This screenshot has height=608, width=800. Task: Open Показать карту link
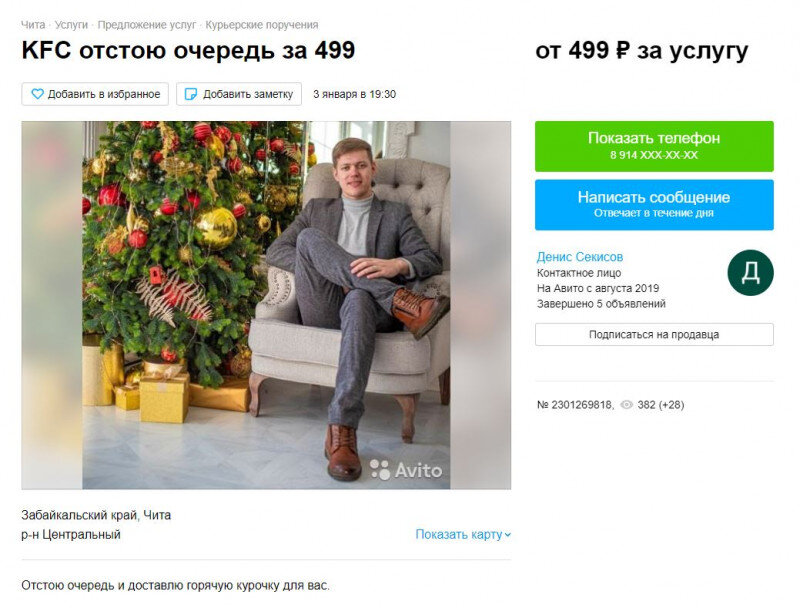[x=459, y=535]
